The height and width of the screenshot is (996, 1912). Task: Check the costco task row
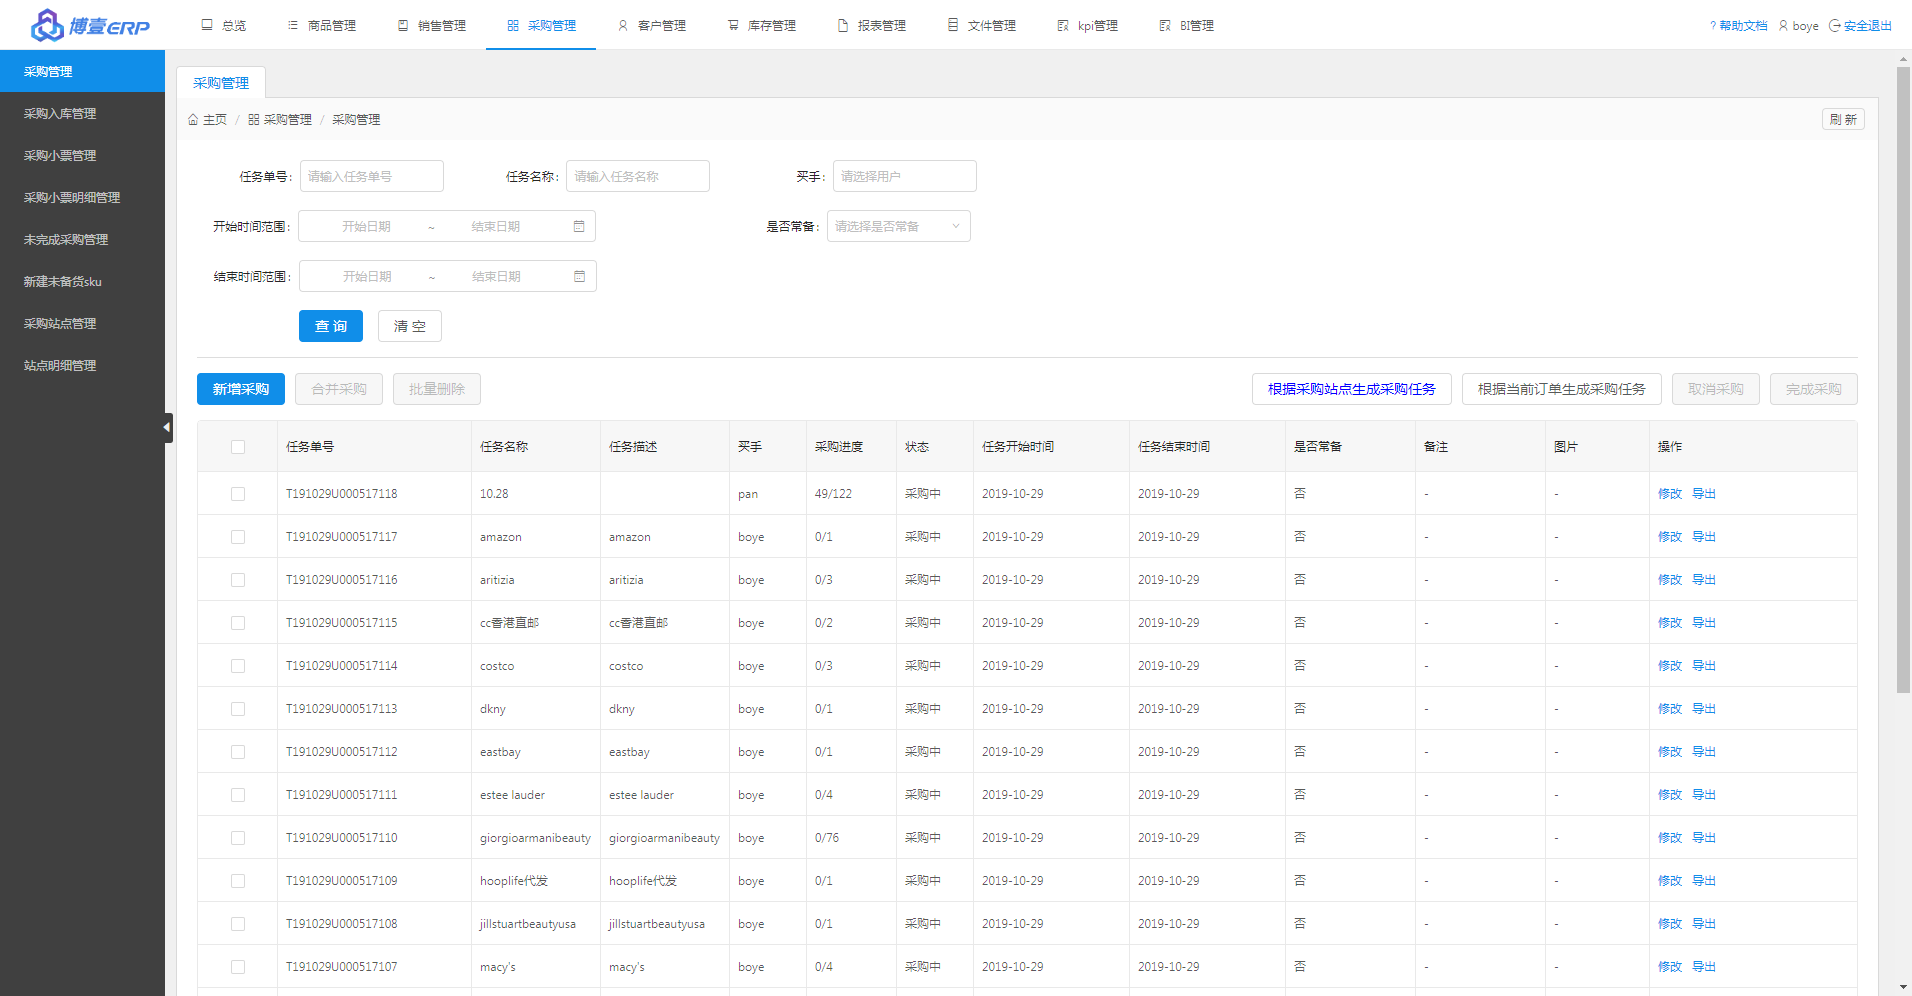[238, 666]
